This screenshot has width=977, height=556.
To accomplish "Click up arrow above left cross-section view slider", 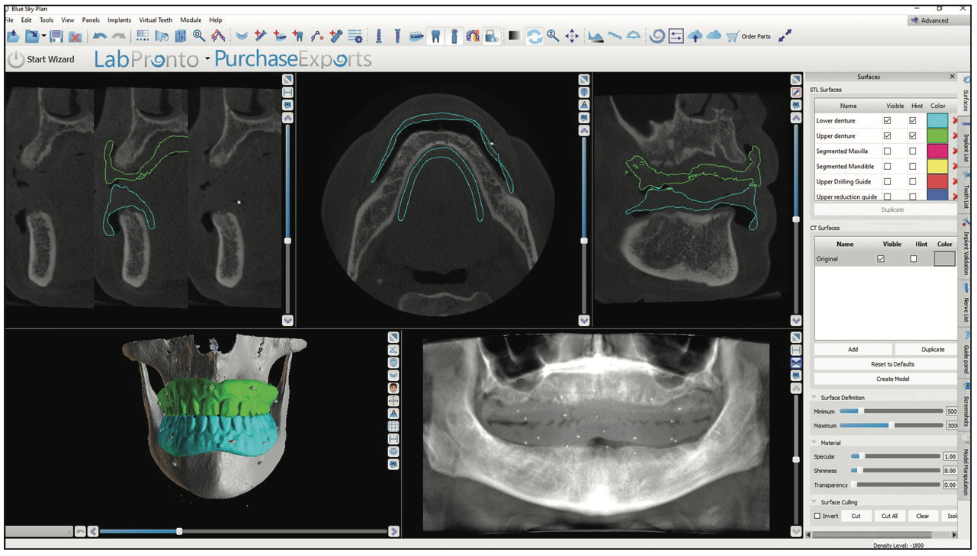I will (x=287, y=118).
